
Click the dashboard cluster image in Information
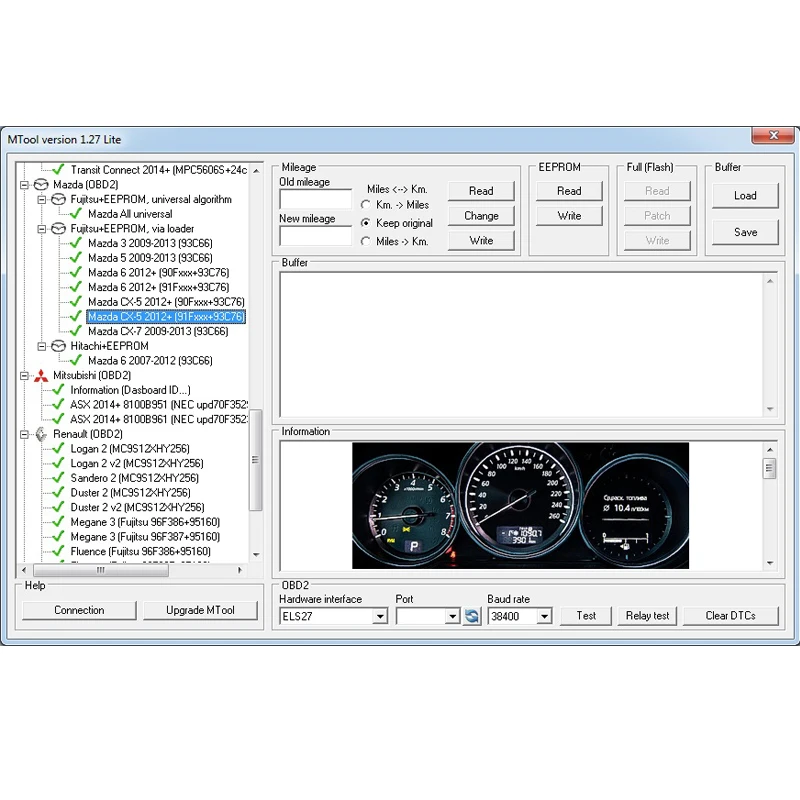click(520, 505)
